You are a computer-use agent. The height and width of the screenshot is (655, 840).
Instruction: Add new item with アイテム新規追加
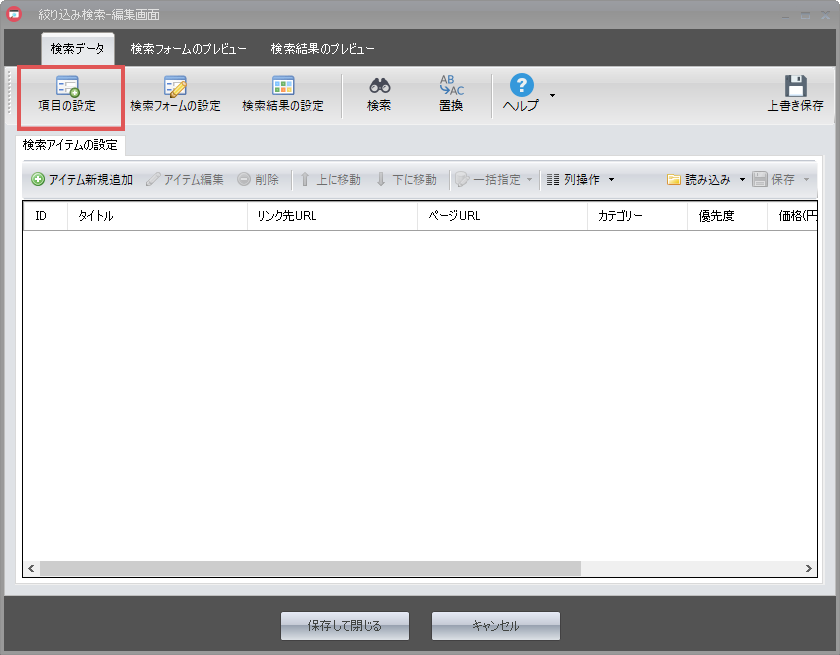coord(82,180)
